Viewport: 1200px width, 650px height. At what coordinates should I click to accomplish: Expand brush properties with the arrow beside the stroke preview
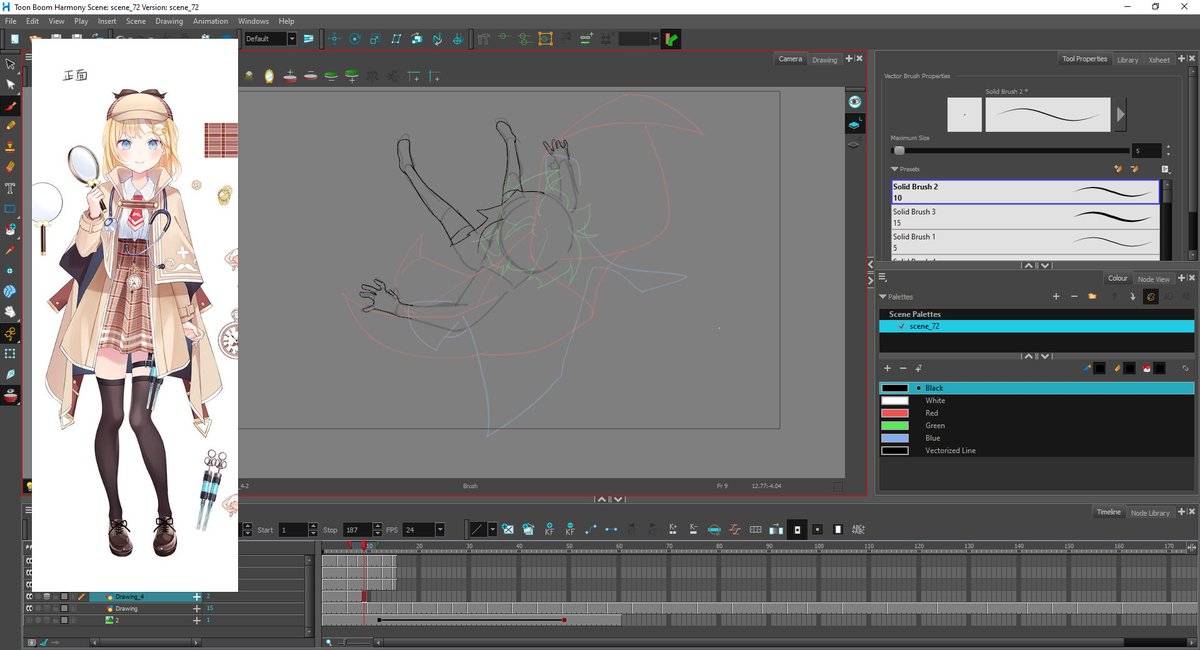pyautogui.click(x=1121, y=115)
